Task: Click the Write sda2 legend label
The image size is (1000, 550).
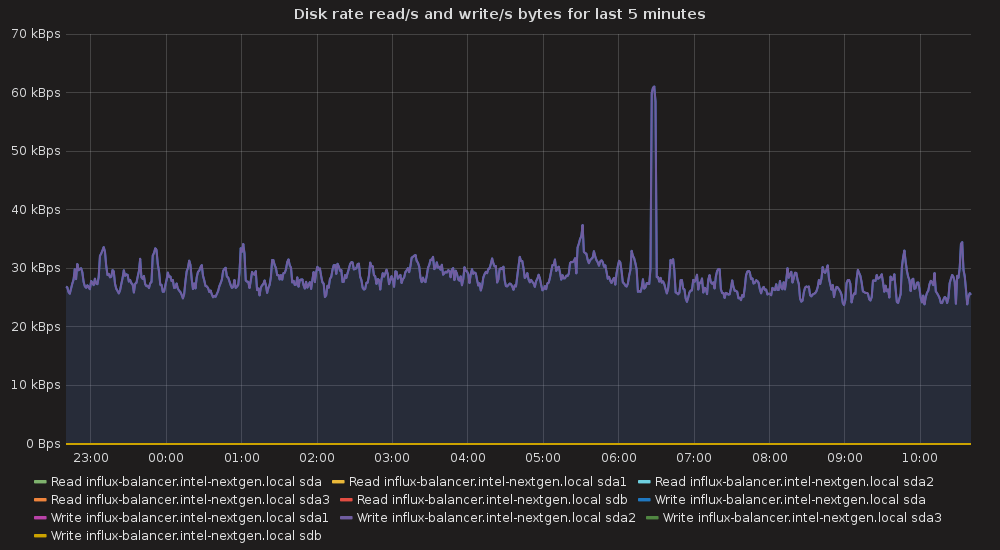Action: tap(497, 518)
